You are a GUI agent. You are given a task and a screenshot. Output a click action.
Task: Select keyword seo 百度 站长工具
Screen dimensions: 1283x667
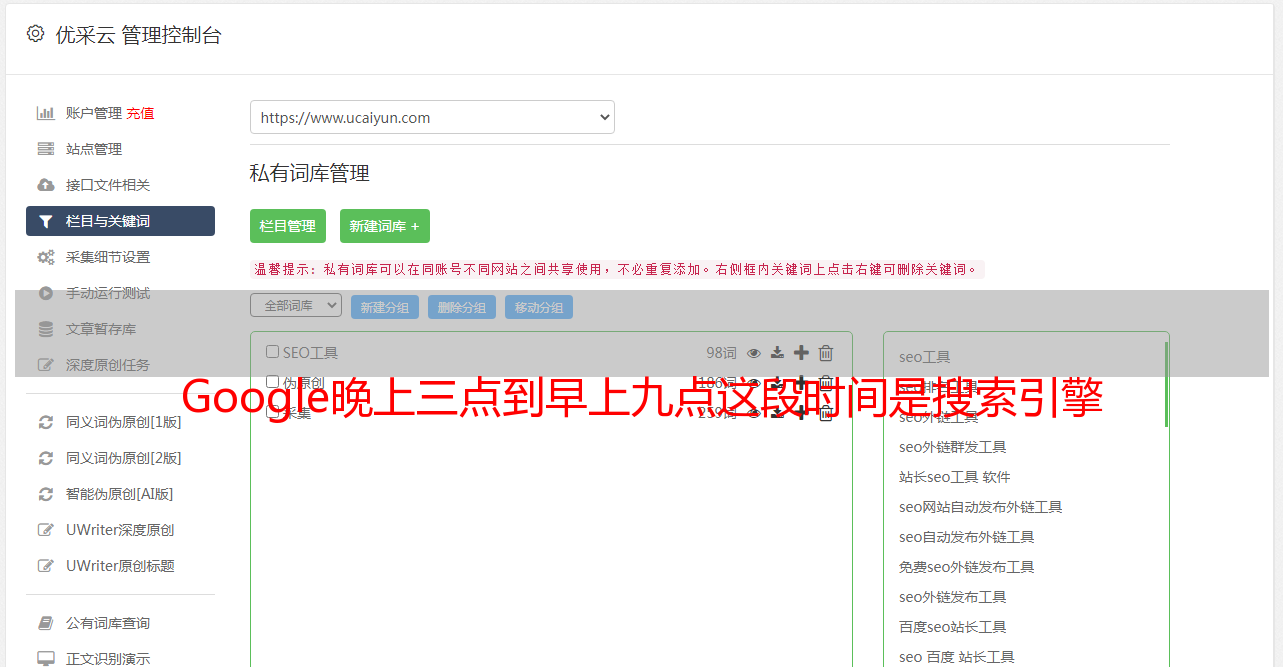pyautogui.click(x=957, y=657)
